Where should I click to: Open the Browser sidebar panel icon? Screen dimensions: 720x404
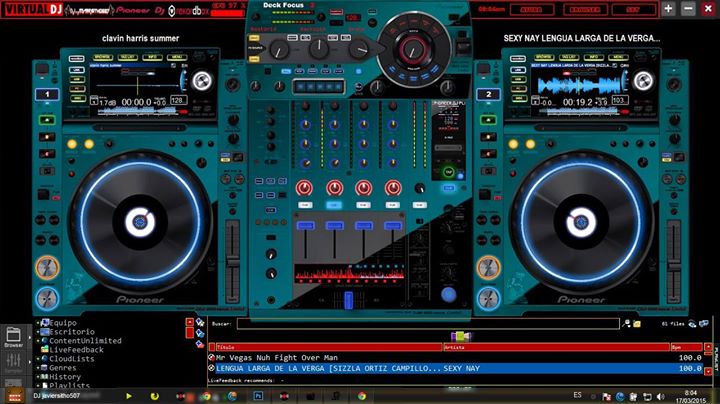(x=13, y=337)
